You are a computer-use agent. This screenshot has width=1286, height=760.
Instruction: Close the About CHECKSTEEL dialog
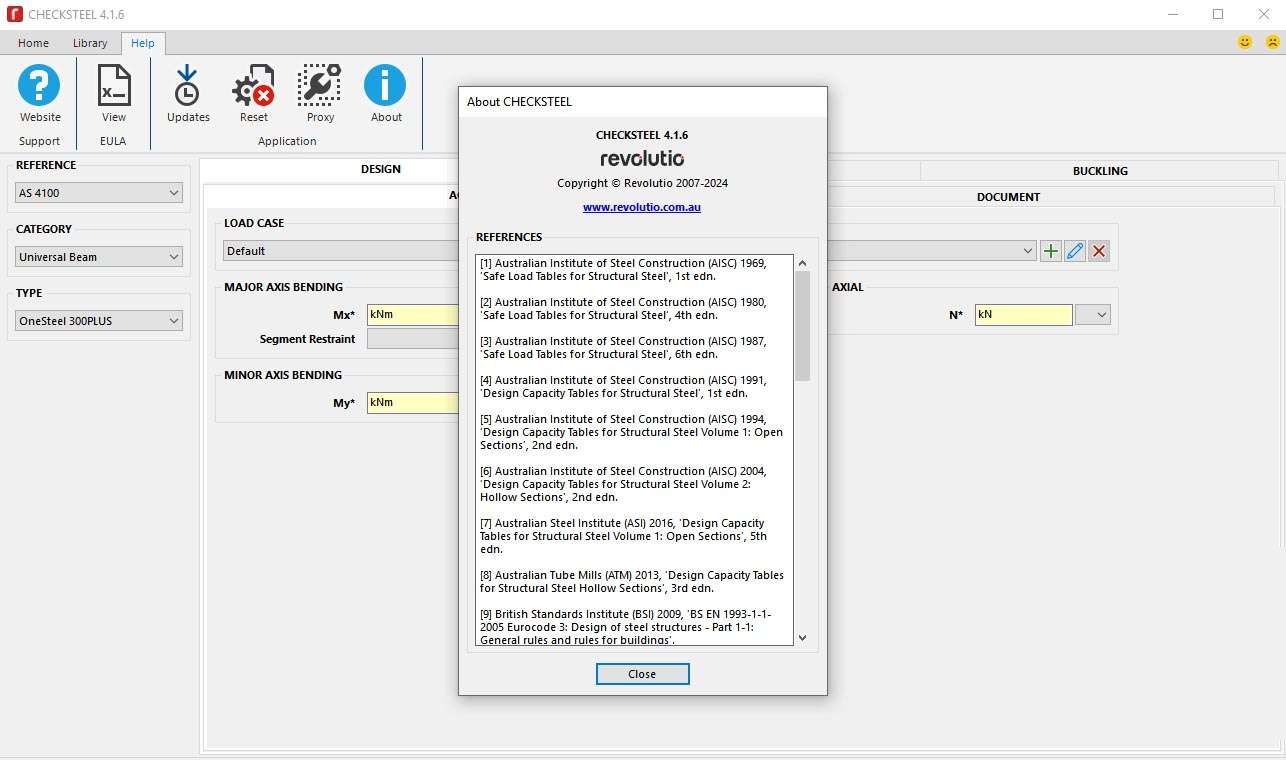pos(642,674)
